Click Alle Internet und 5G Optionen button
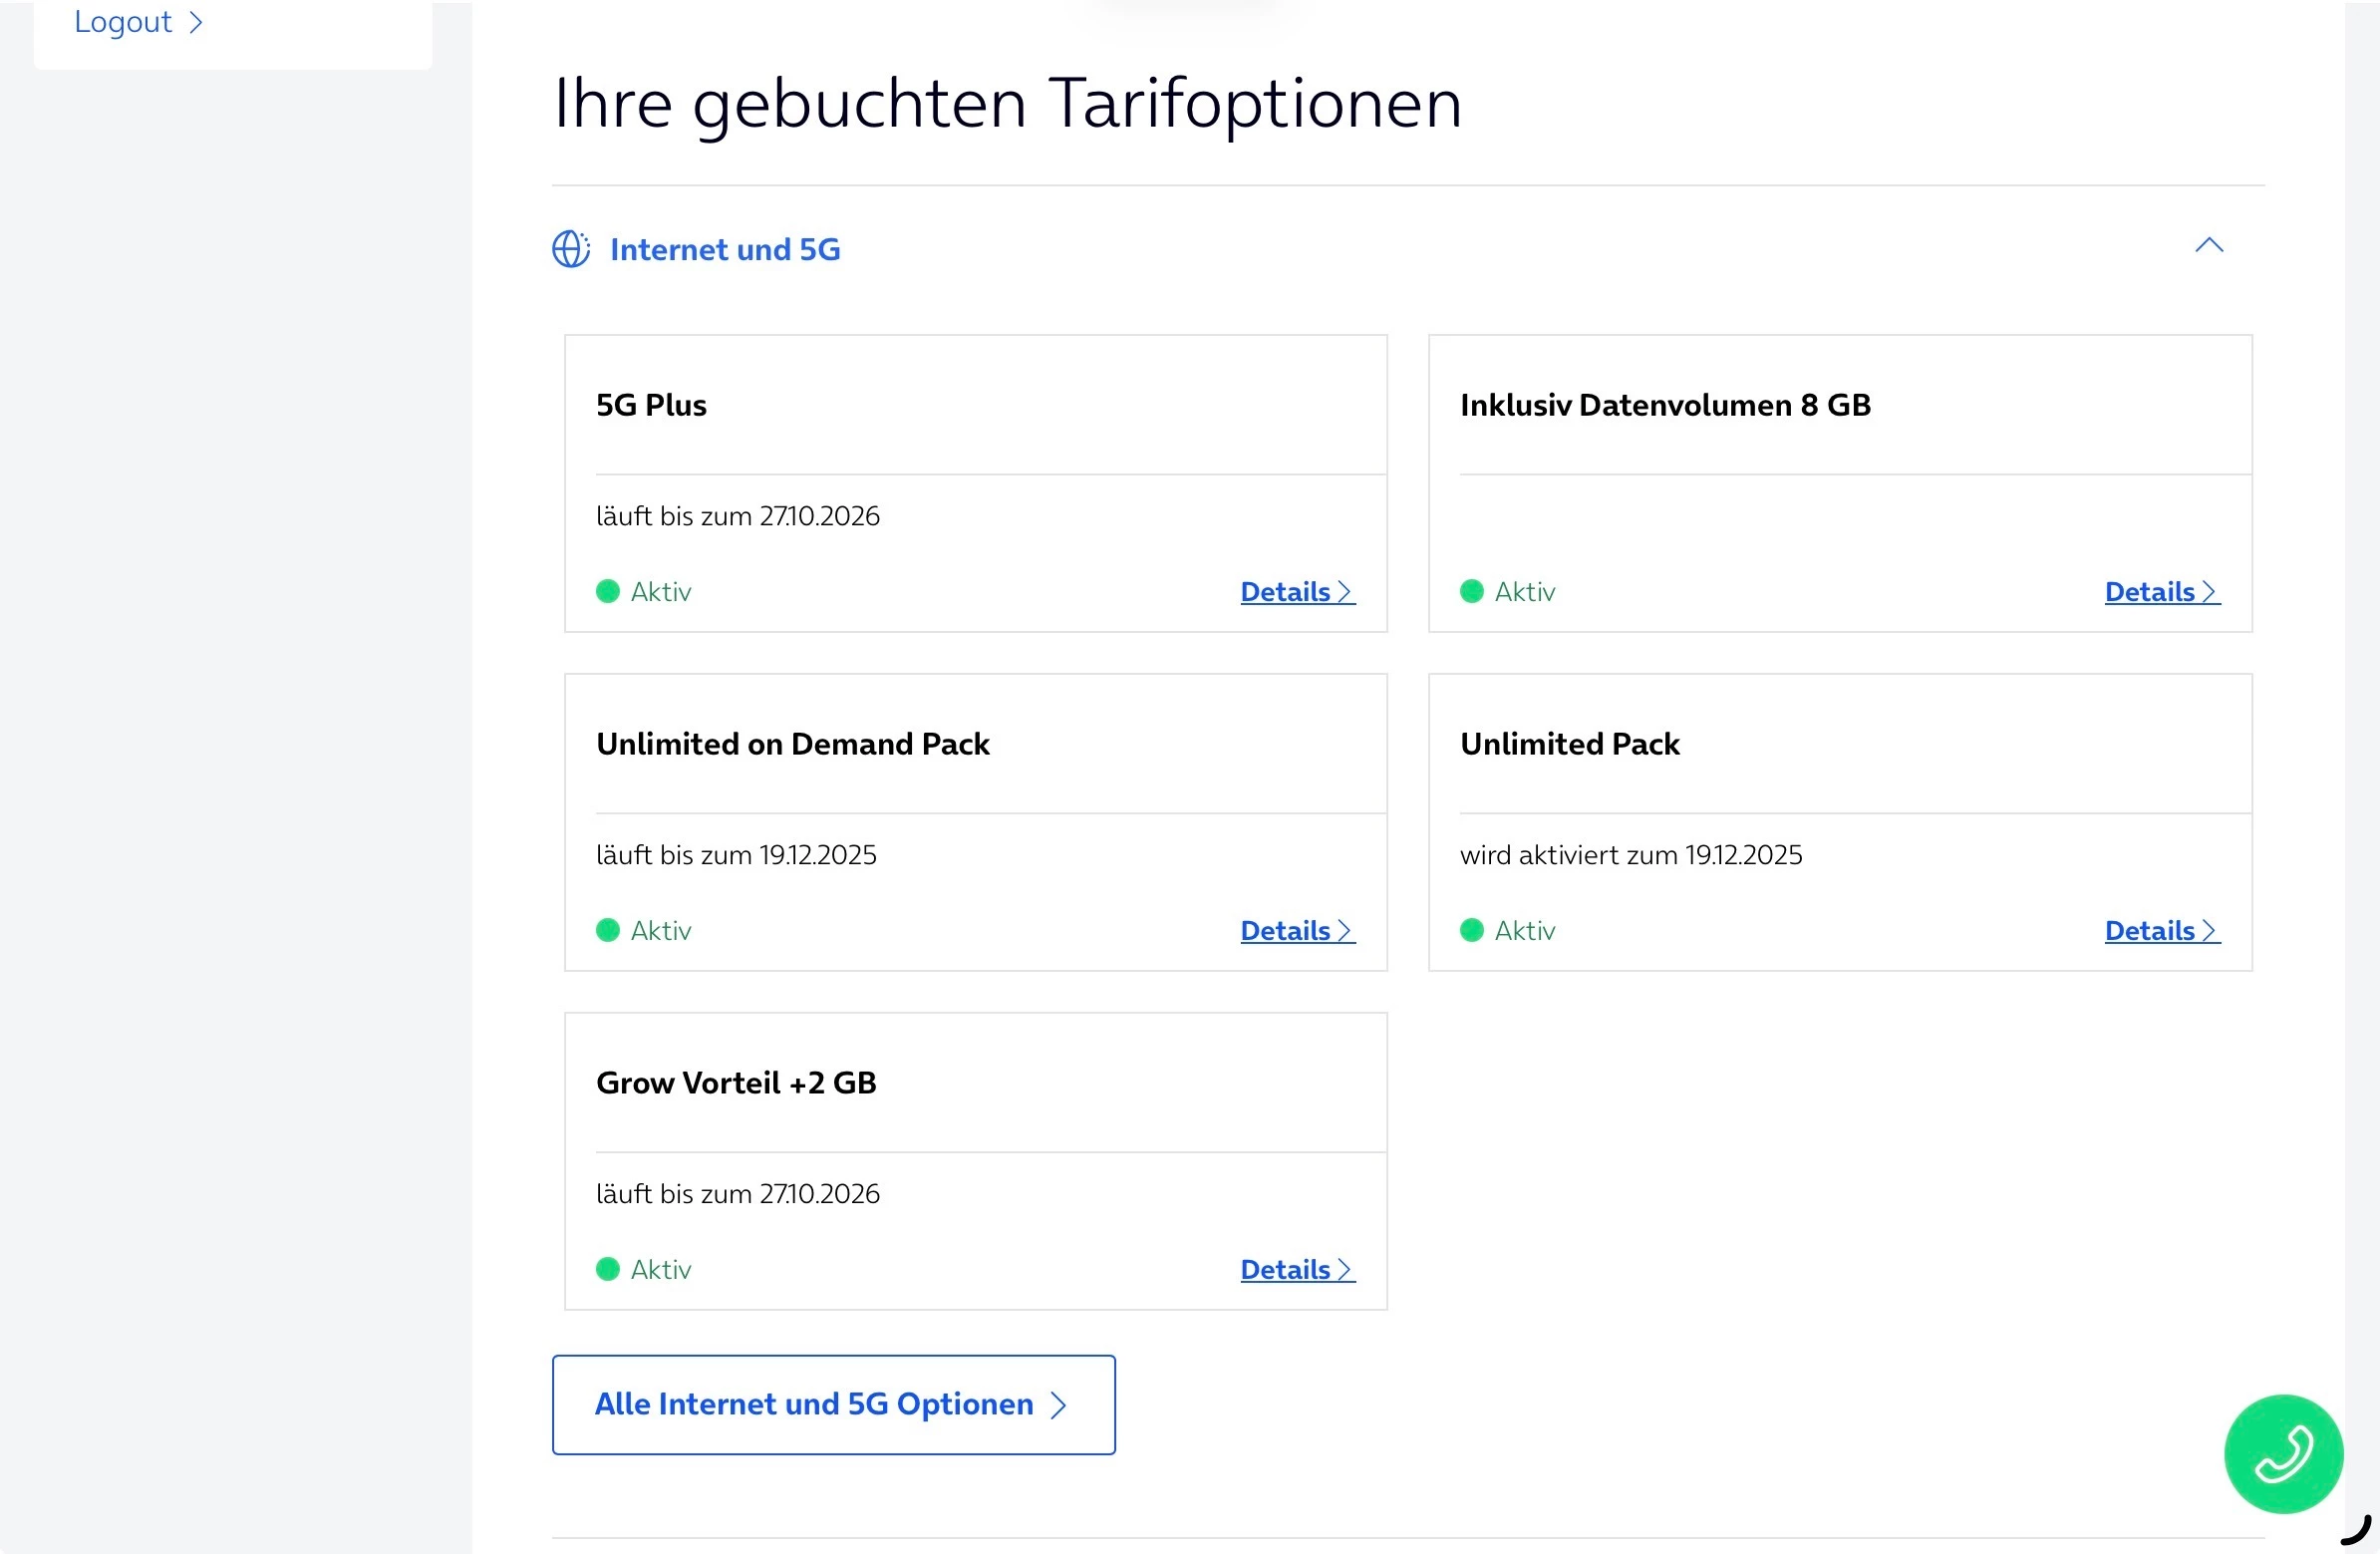Screen dimensions: 2380x1554 tap(832, 1404)
